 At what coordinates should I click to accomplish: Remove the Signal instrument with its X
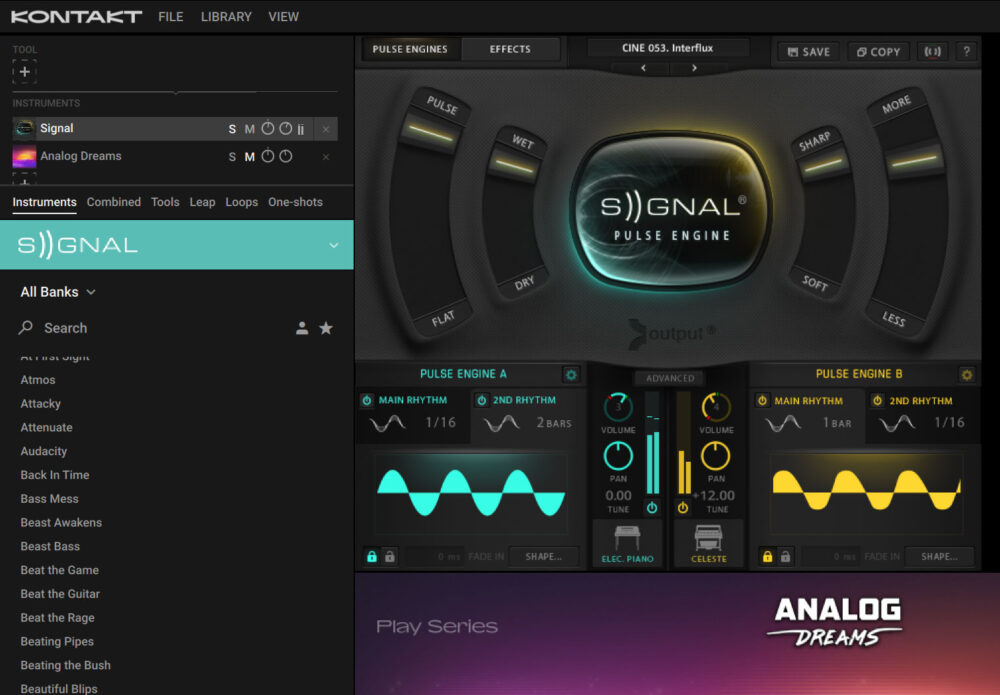coord(326,129)
